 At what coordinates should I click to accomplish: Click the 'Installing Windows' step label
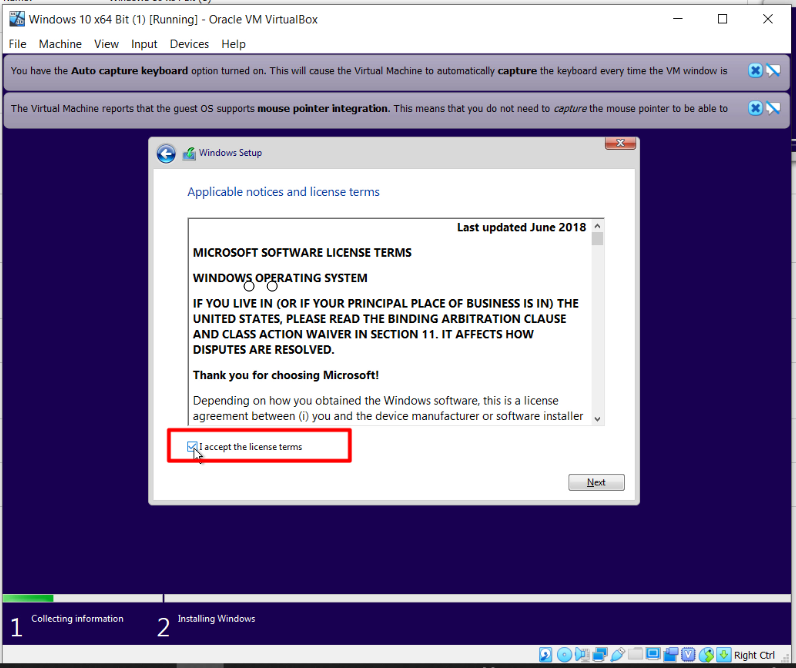(216, 619)
